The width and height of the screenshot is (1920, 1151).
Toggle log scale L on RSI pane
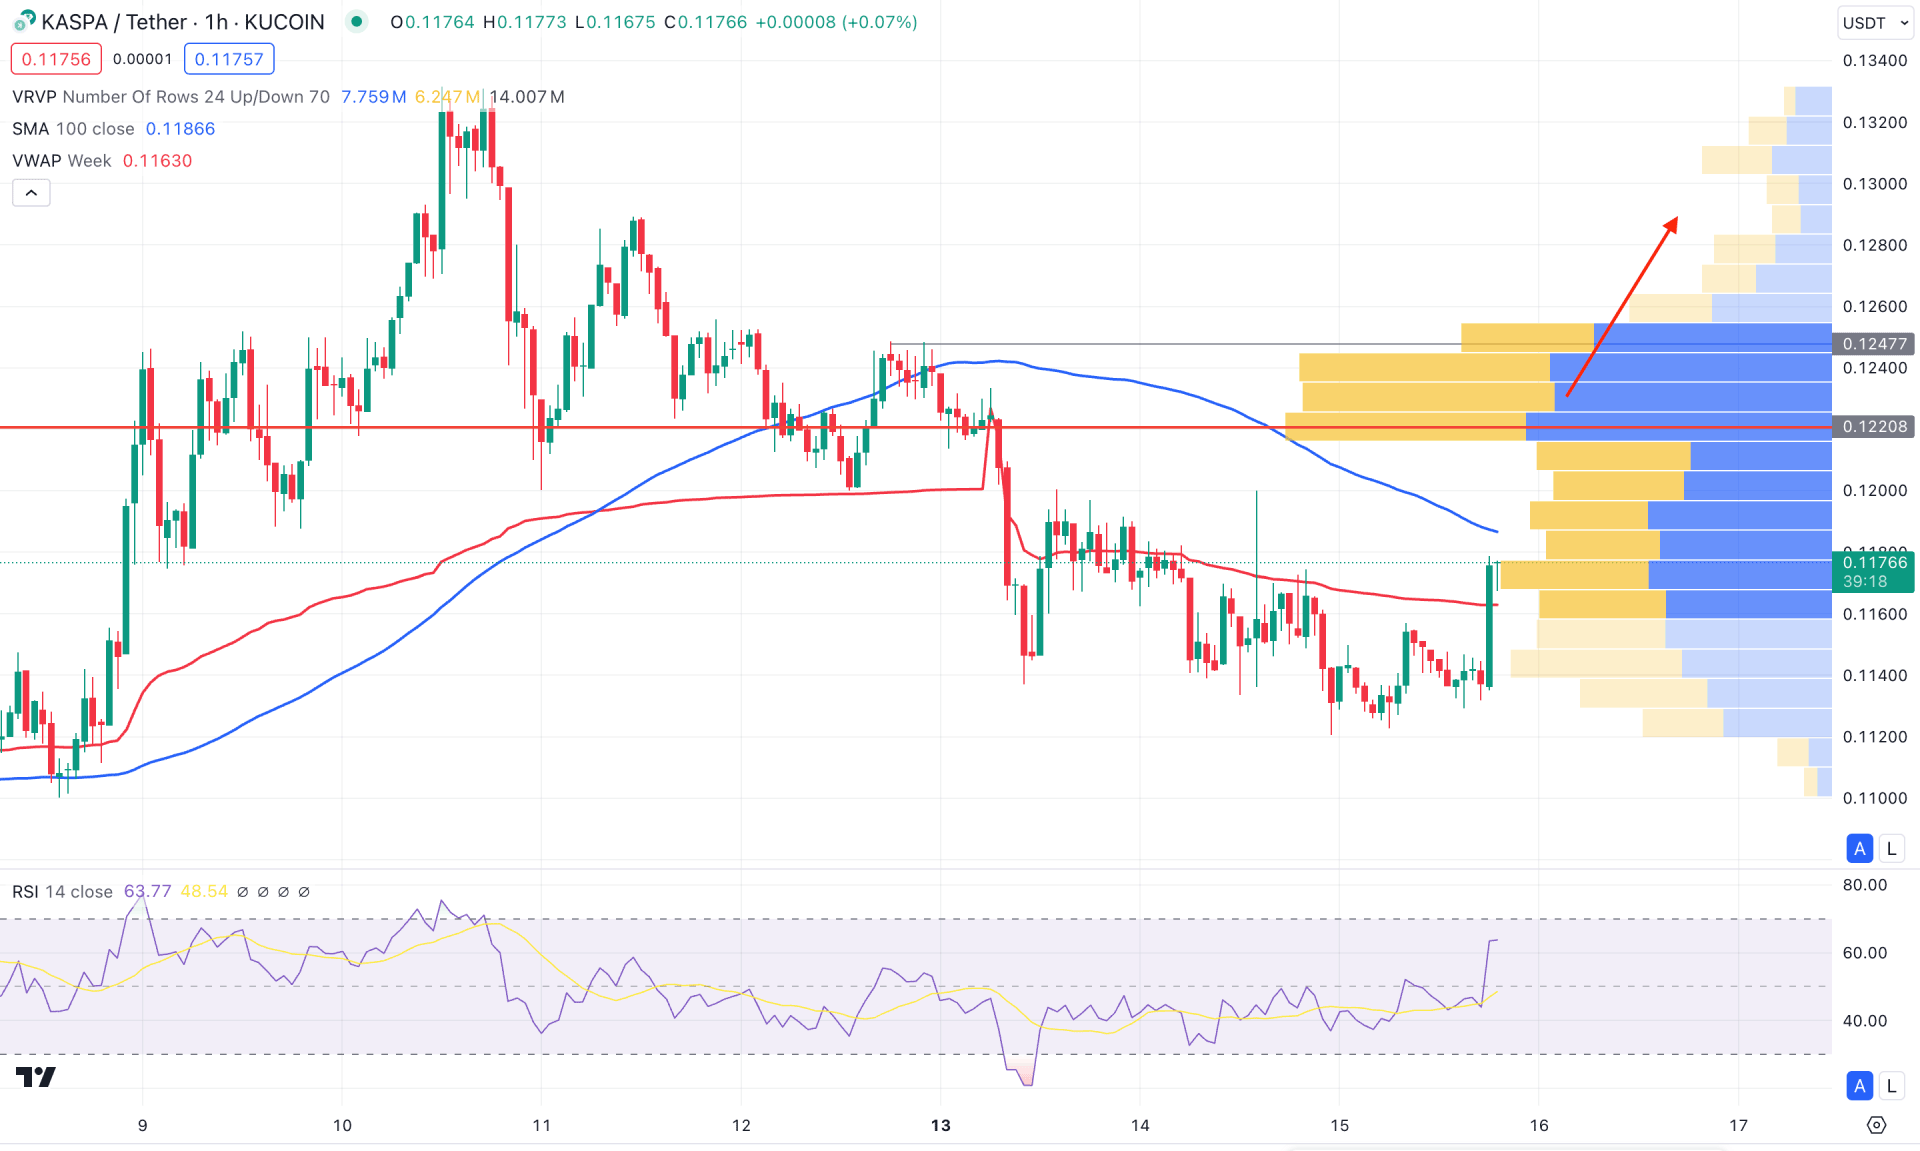click(x=1891, y=1086)
